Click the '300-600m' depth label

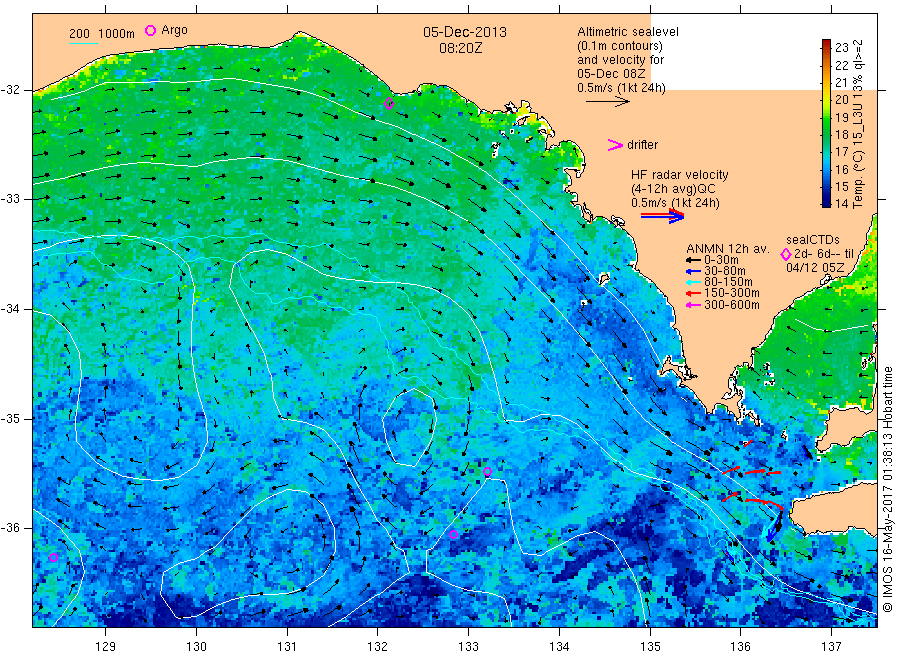(732, 305)
